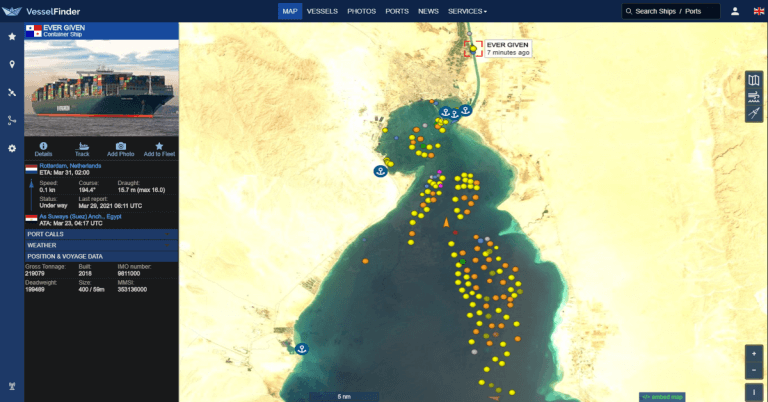Click the 5 nm map scale bar
This screenshot has width=768, height=402.
[x=344, y=397]
